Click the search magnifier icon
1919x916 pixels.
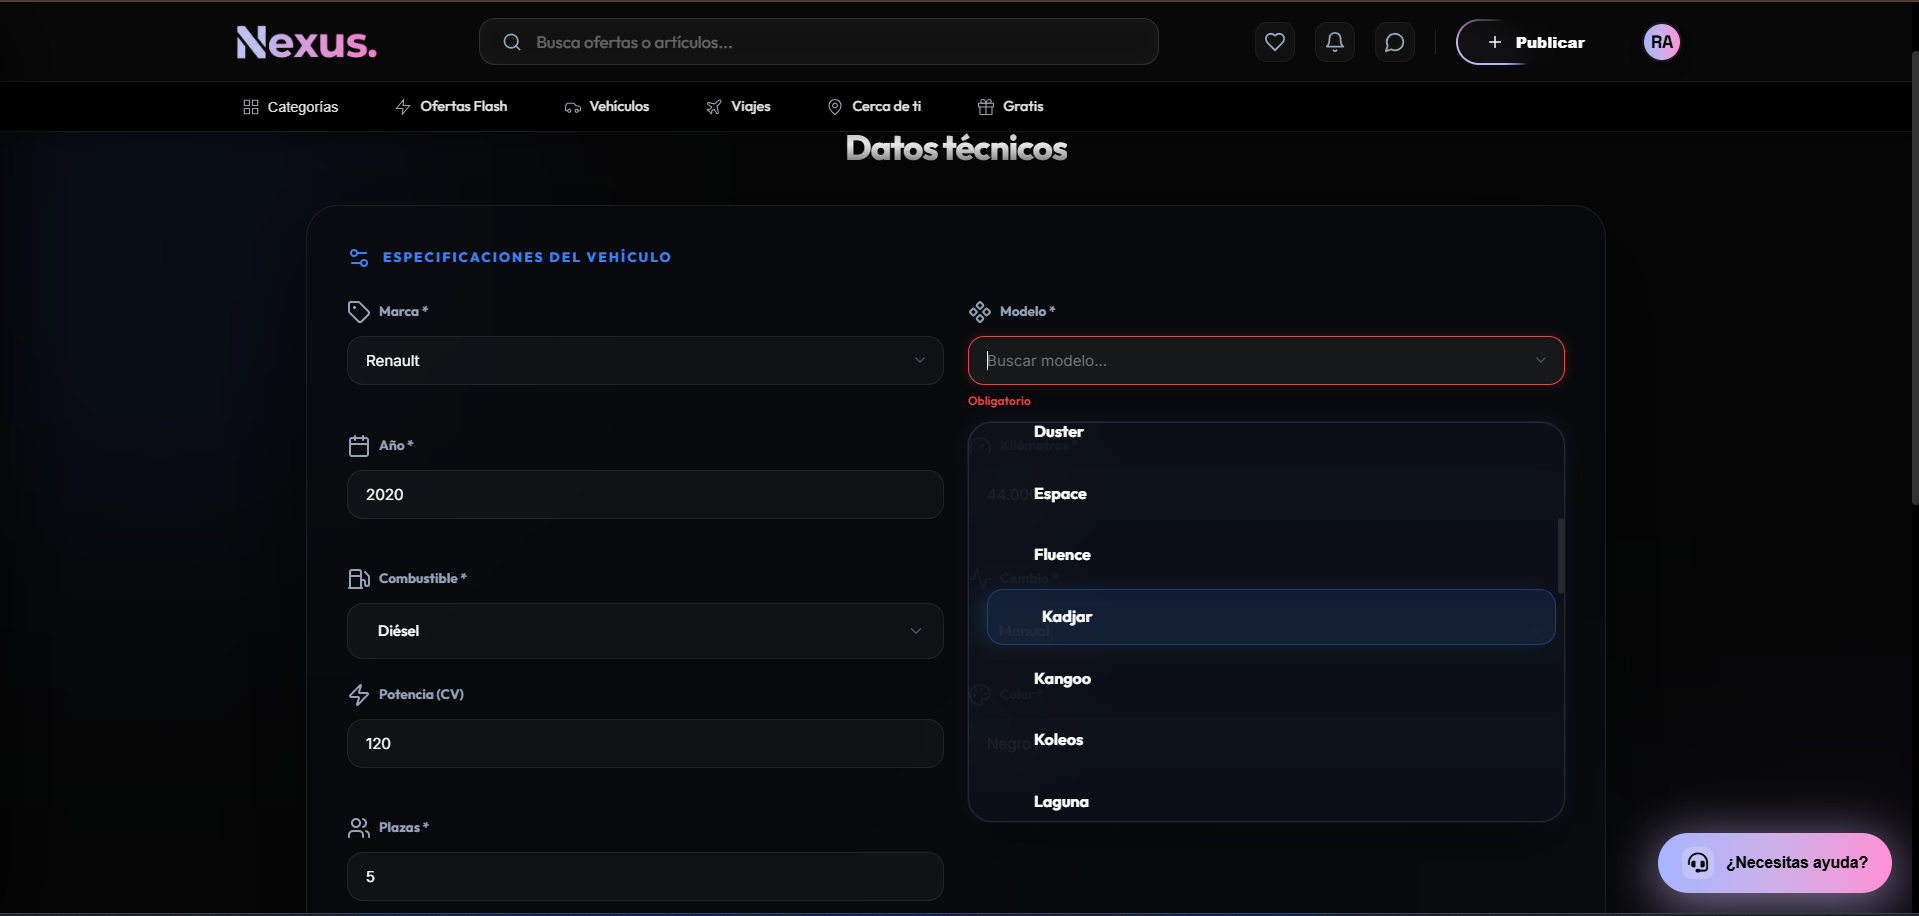tap(512, 42)
